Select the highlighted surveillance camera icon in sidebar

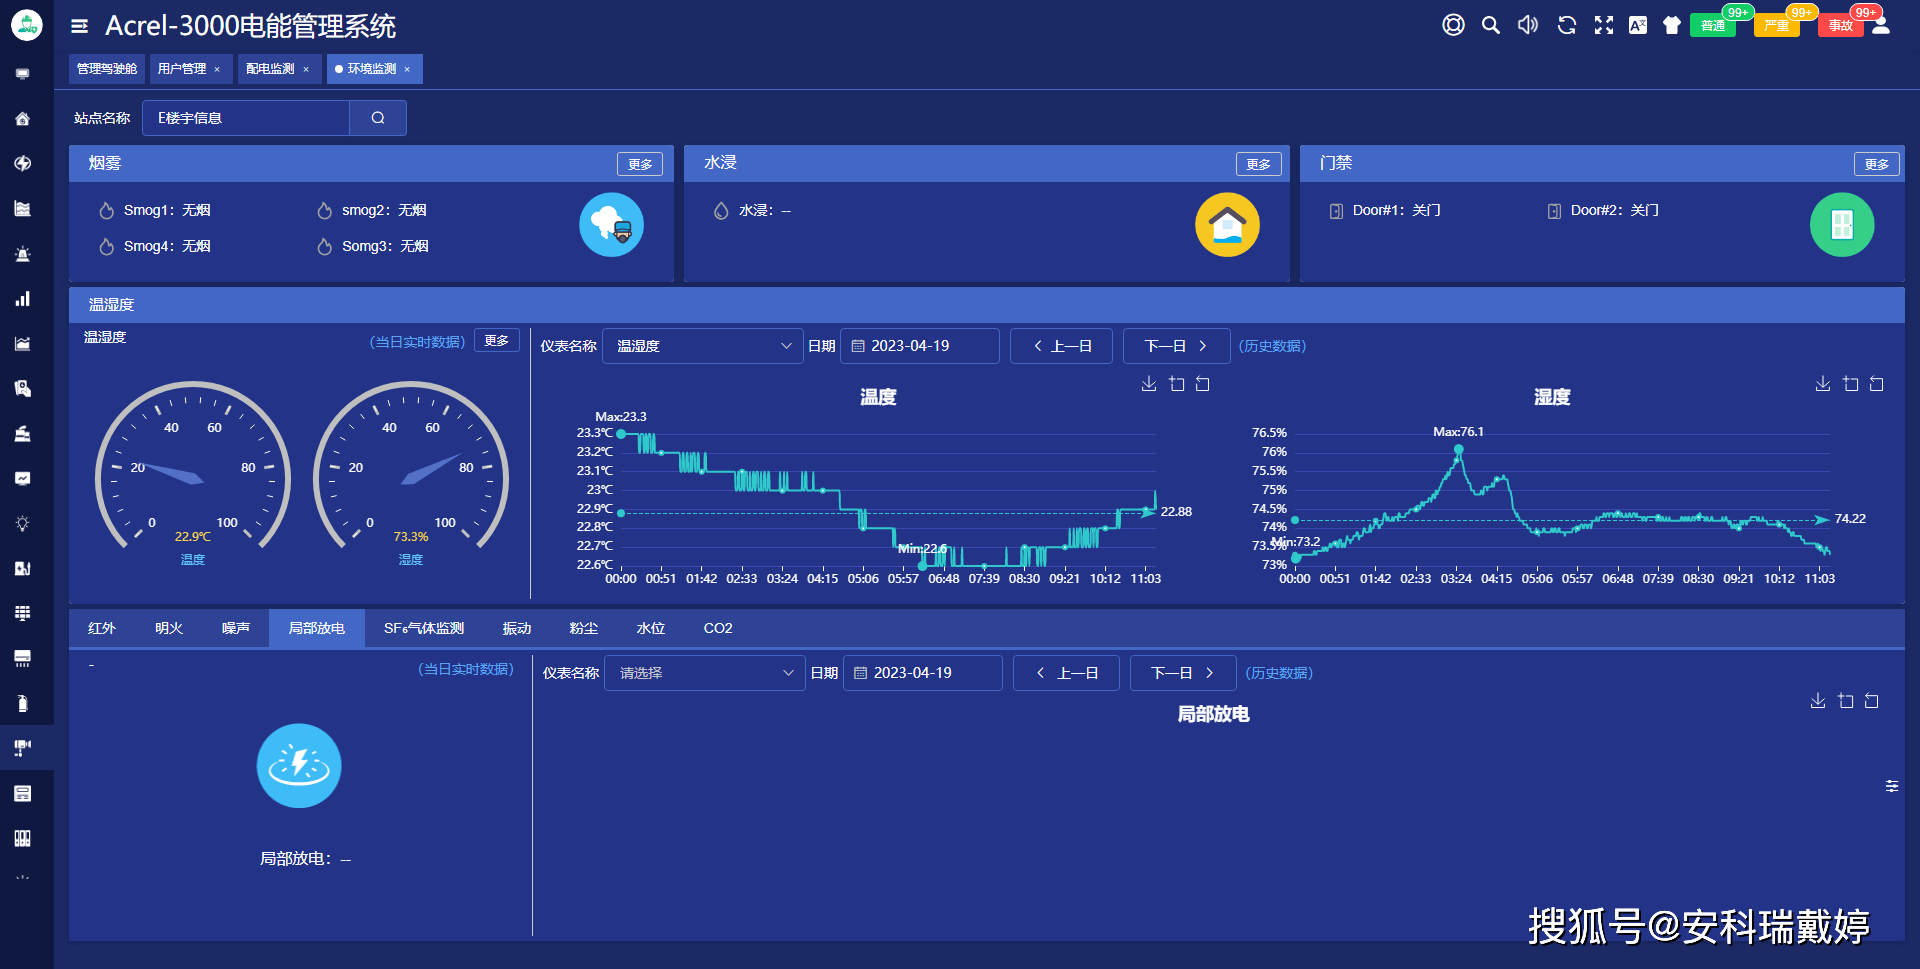click(23, 748)
